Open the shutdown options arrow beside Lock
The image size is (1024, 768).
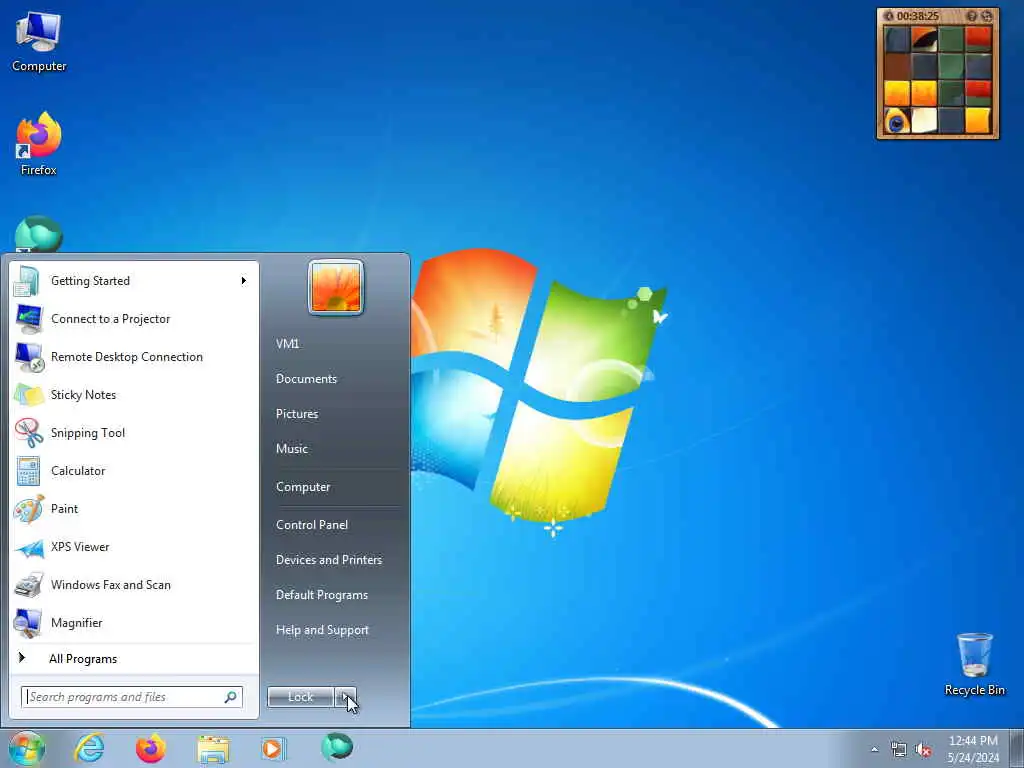tap(345, 697)
